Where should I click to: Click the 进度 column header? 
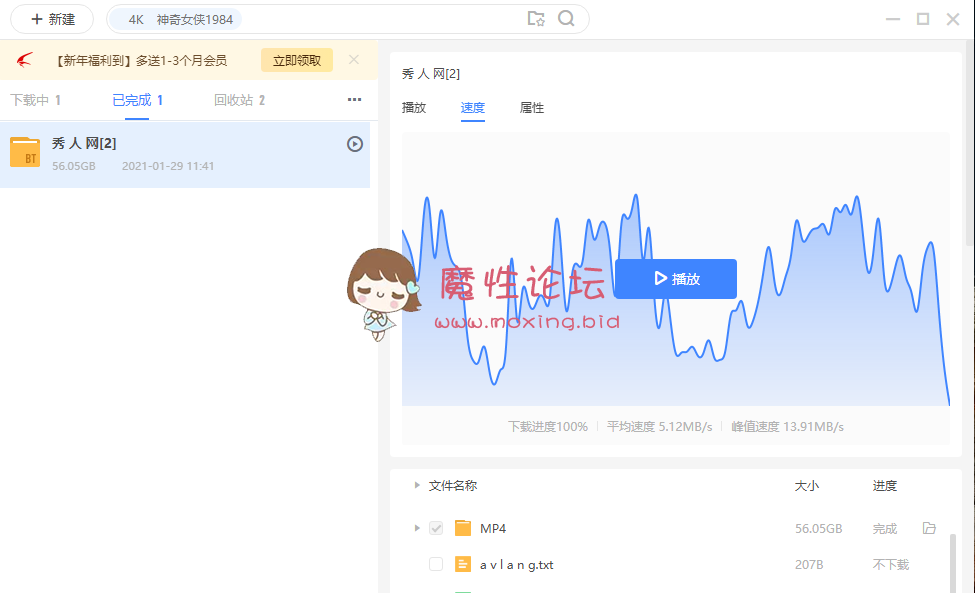coord(885,485)
